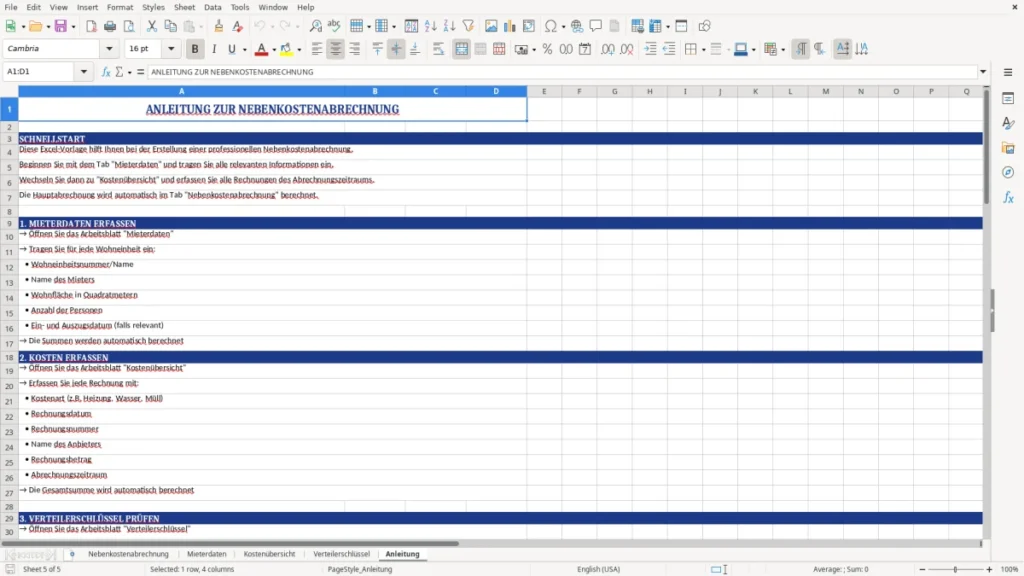Open the Font Name dropdown list

pos(109,49)
